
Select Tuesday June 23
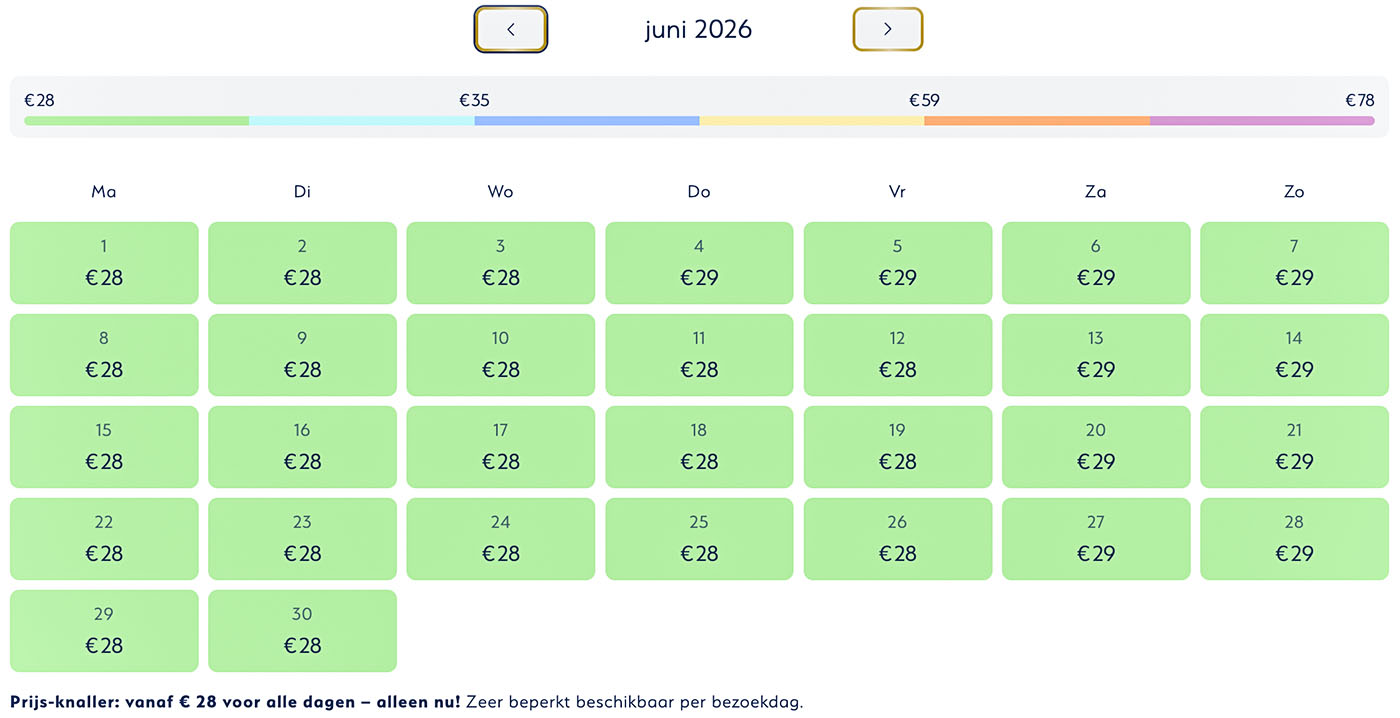coord(302,539)
